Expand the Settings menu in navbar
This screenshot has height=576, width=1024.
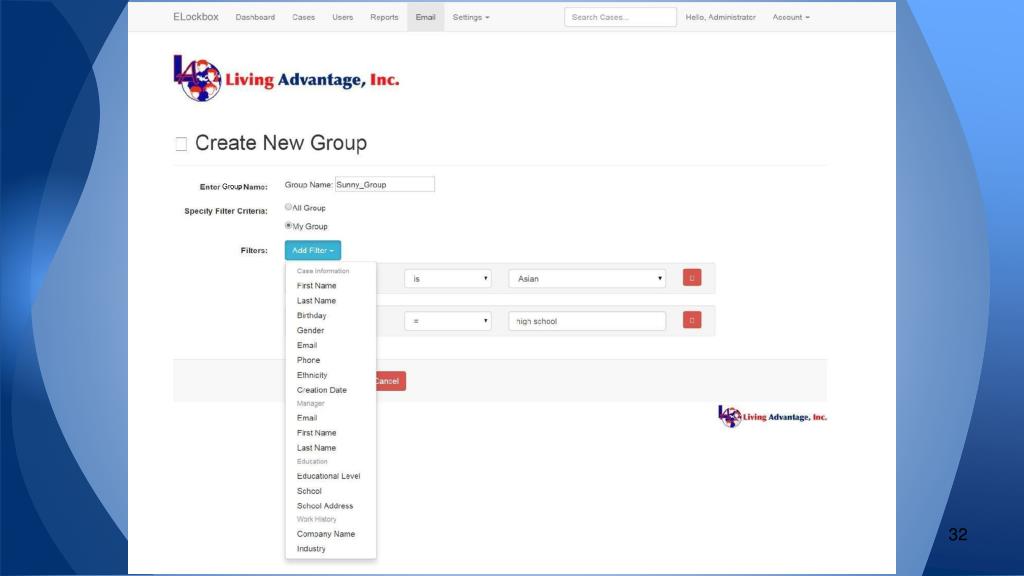(x=471, y=17)
